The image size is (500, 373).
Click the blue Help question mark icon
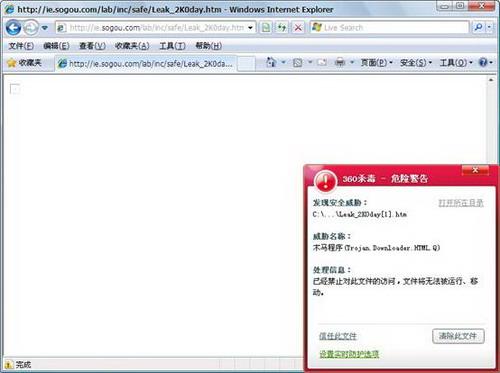[483, 62]
